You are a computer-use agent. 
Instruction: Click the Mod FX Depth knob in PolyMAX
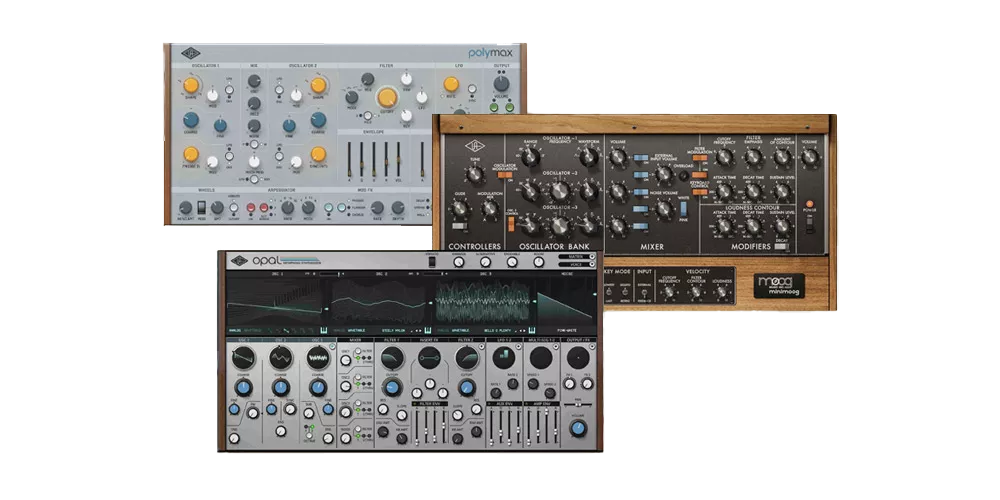tap(398, 207)
